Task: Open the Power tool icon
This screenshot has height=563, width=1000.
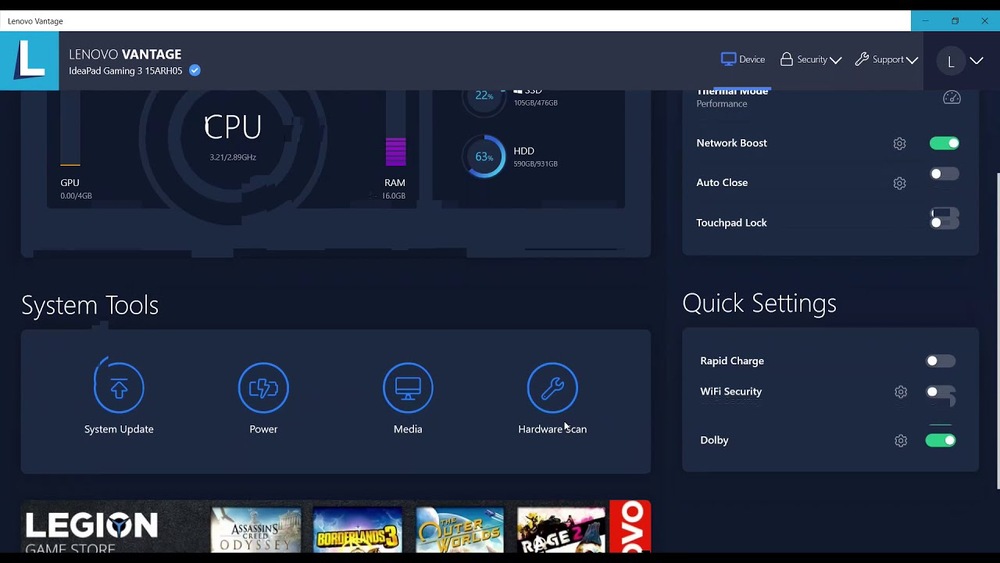Action: pyautogui.click(x=263, y=387)
